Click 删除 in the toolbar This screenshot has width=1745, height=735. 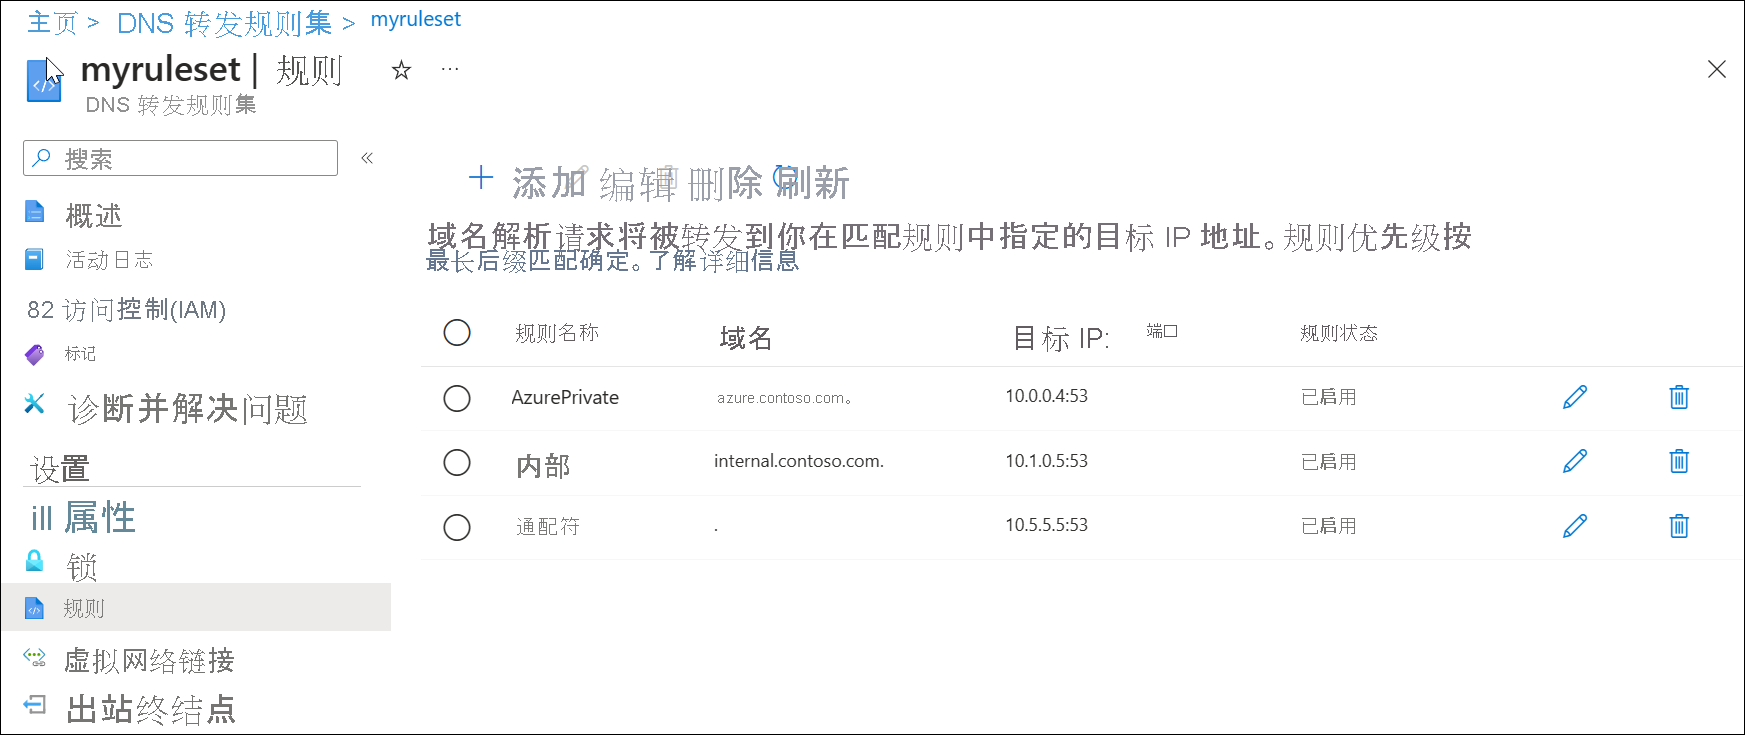[726, 183]
